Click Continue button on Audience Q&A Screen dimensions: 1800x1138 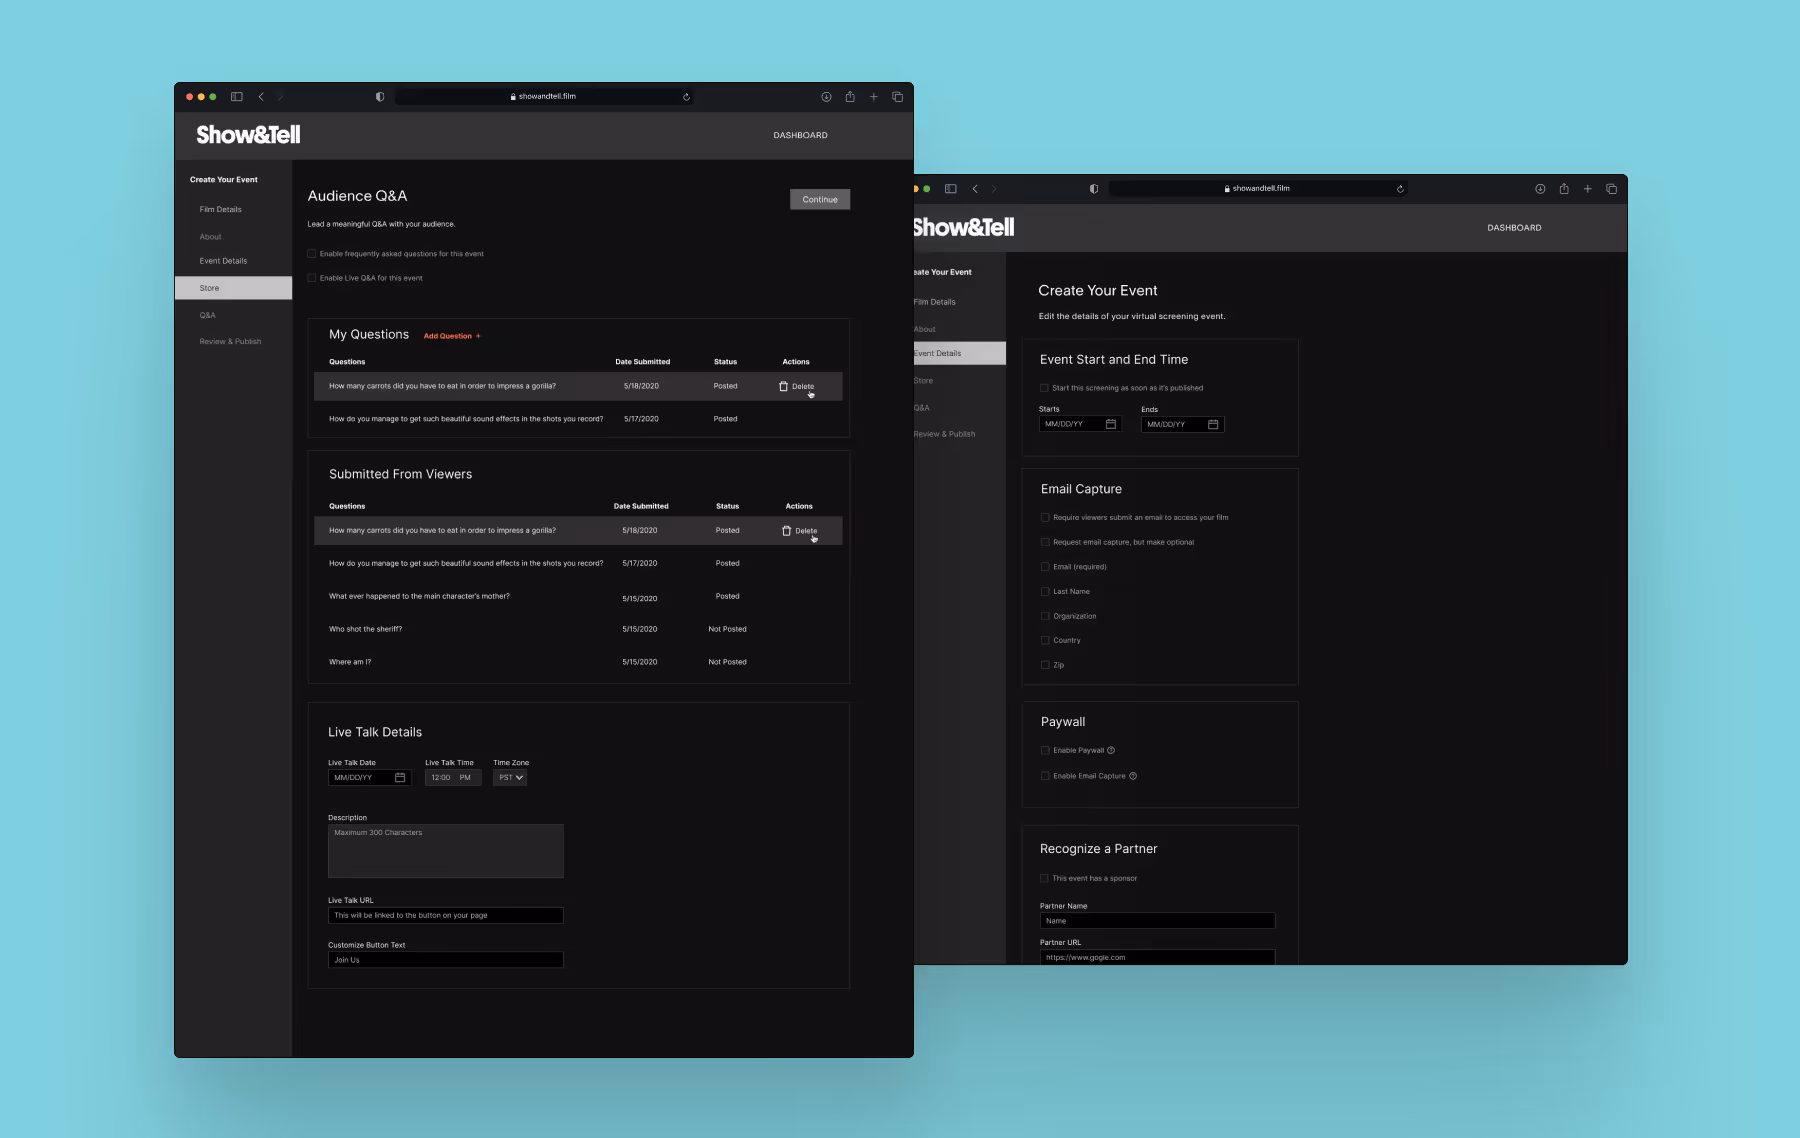point(820,199)
